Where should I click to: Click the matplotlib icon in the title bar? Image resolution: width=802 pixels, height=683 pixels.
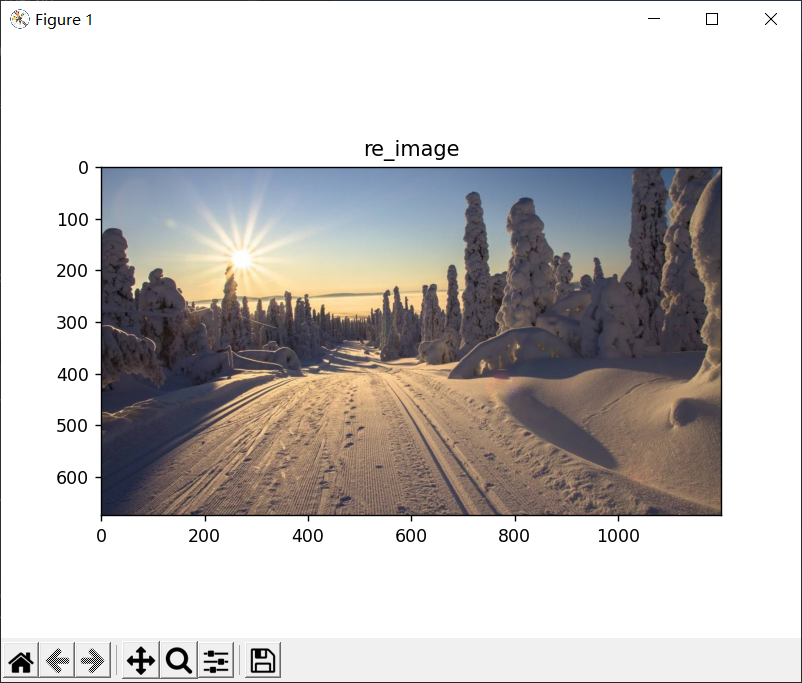pos(19,19)
